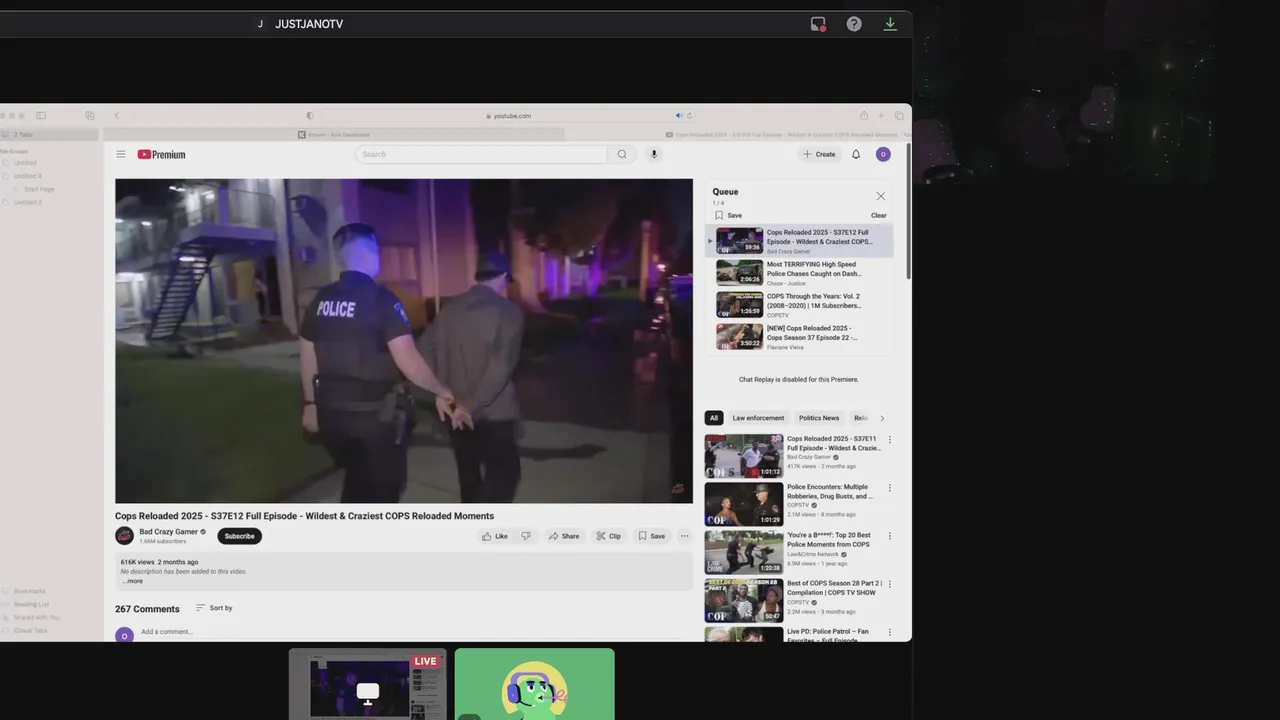Open options menu for Police Encounters video

(890, 488)
